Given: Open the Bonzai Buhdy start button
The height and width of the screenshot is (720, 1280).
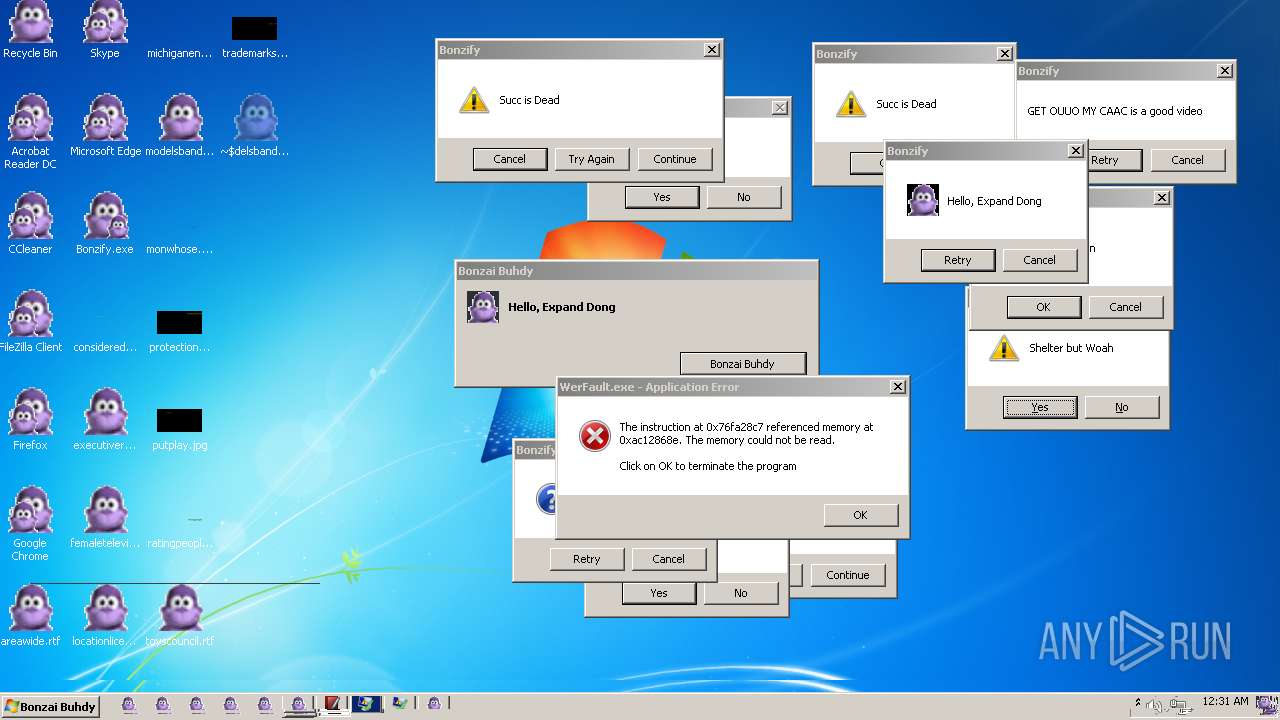Looking at the screenshot, I should coord(50,706).
